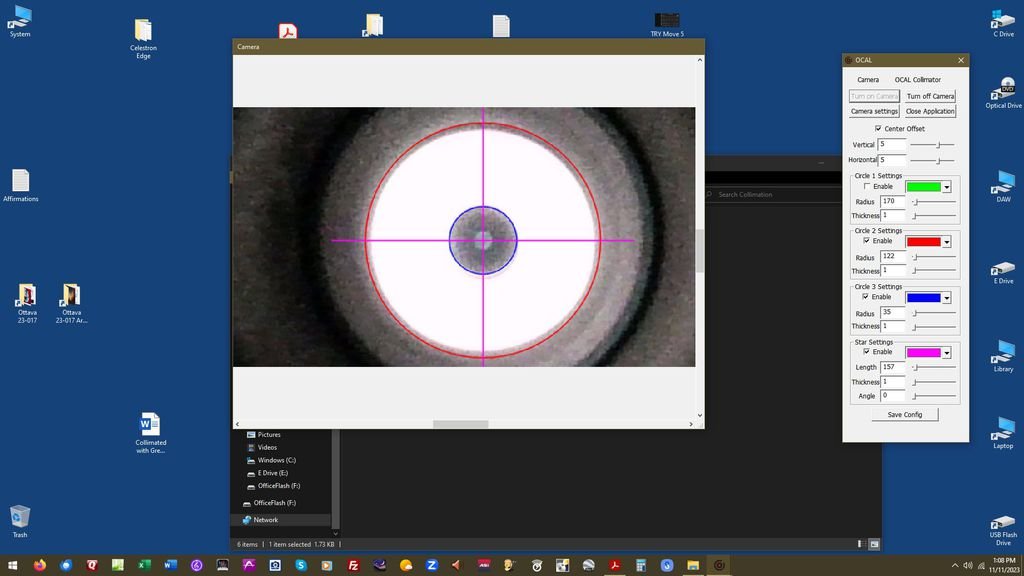Click the Turn off Camera button

click(930, 96)
